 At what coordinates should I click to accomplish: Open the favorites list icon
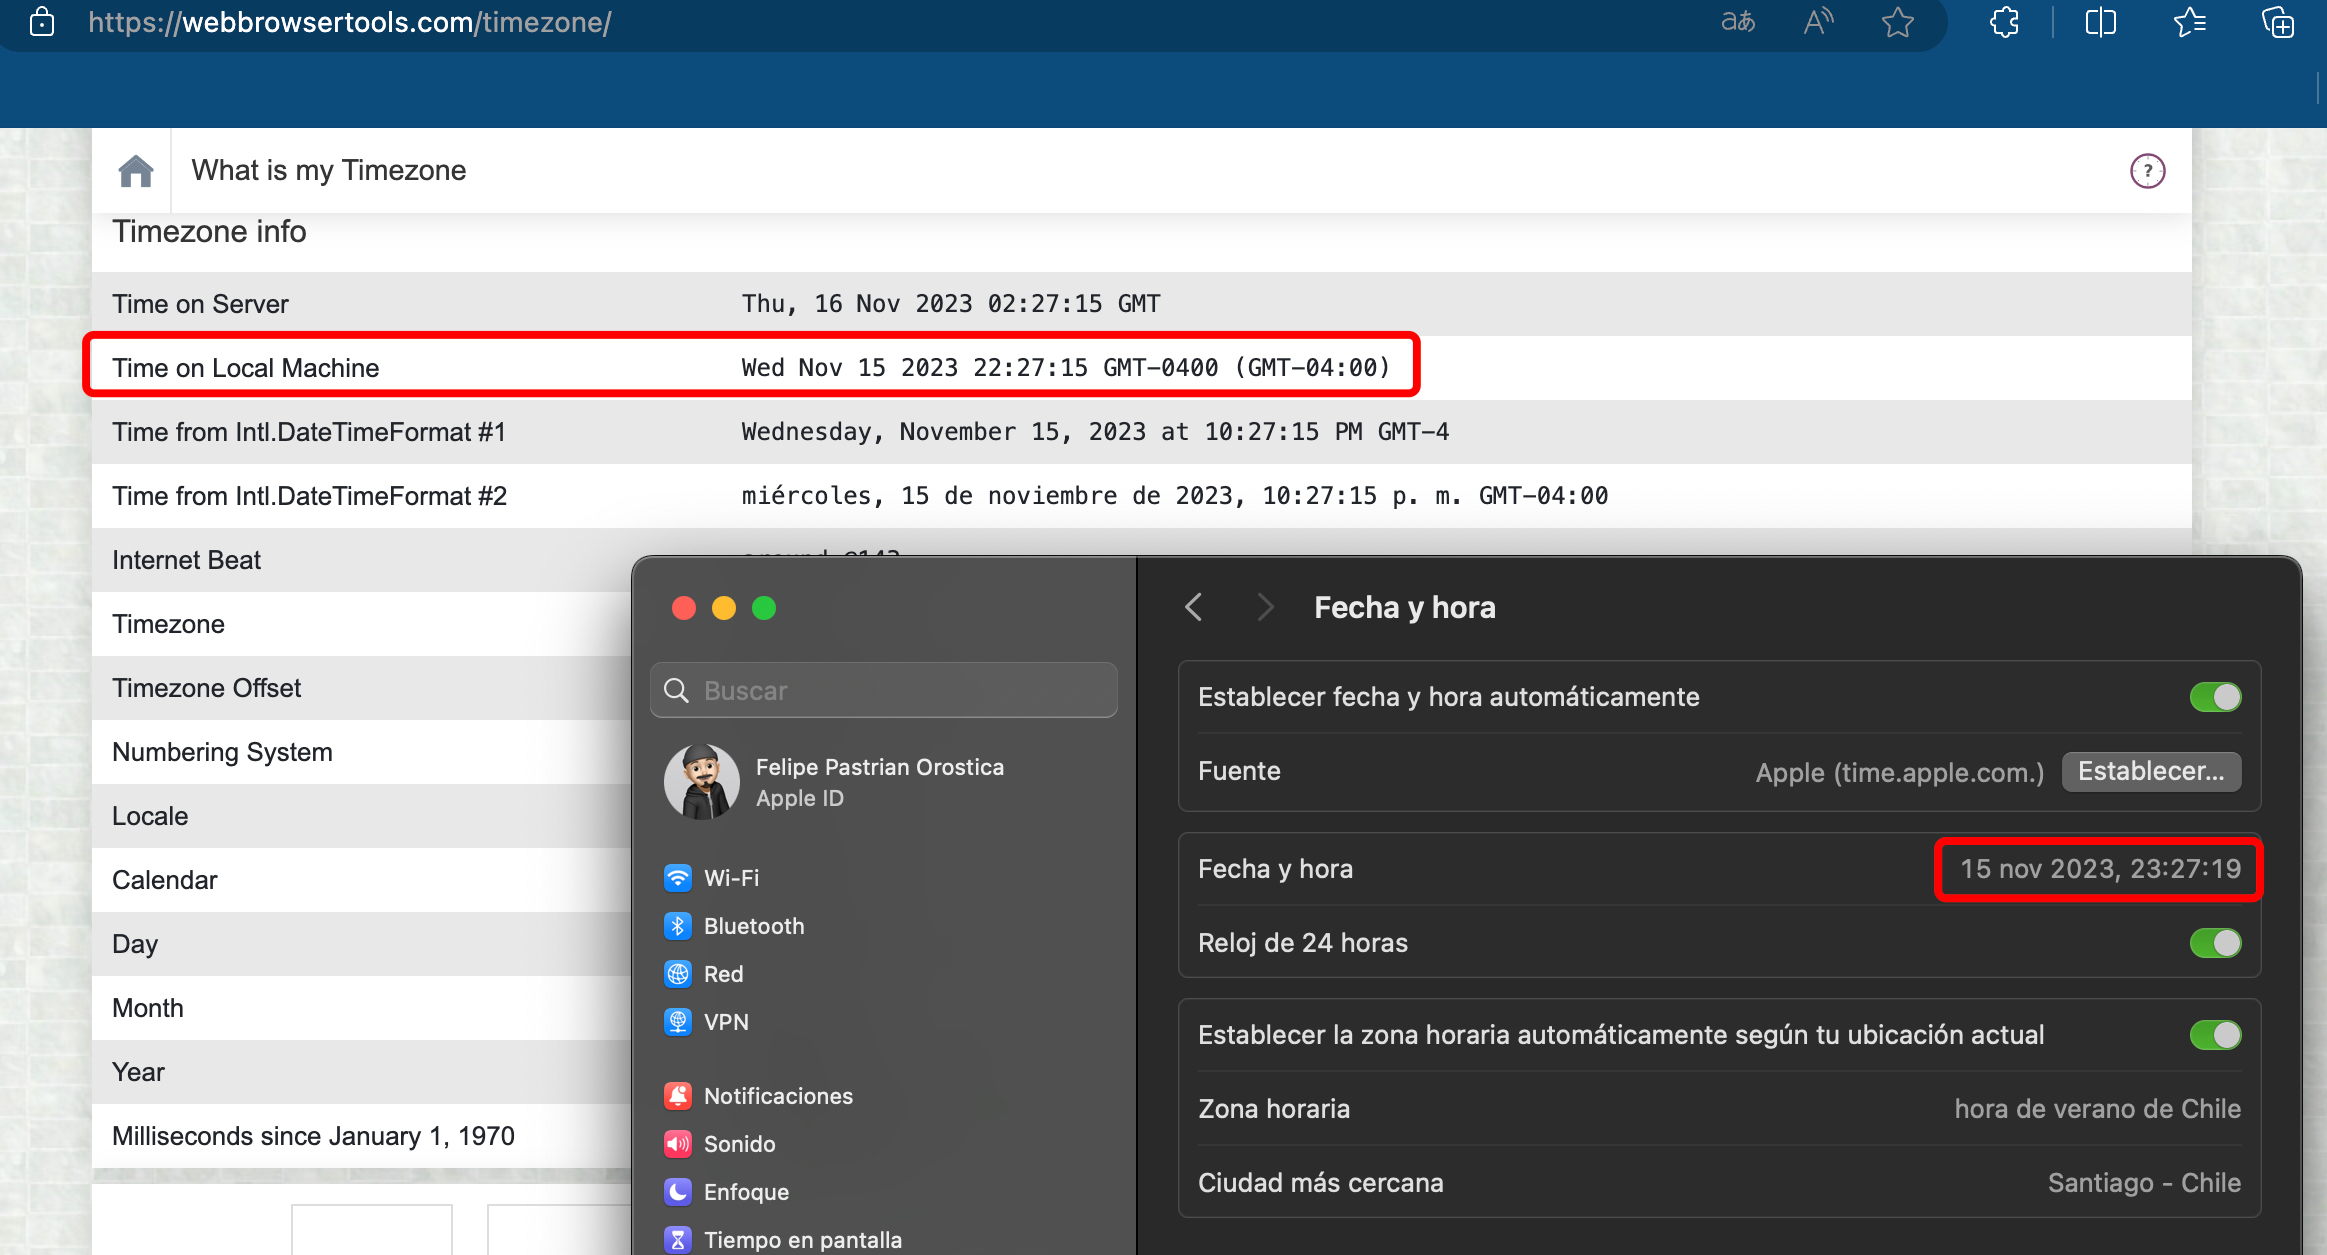point(2189,22)
